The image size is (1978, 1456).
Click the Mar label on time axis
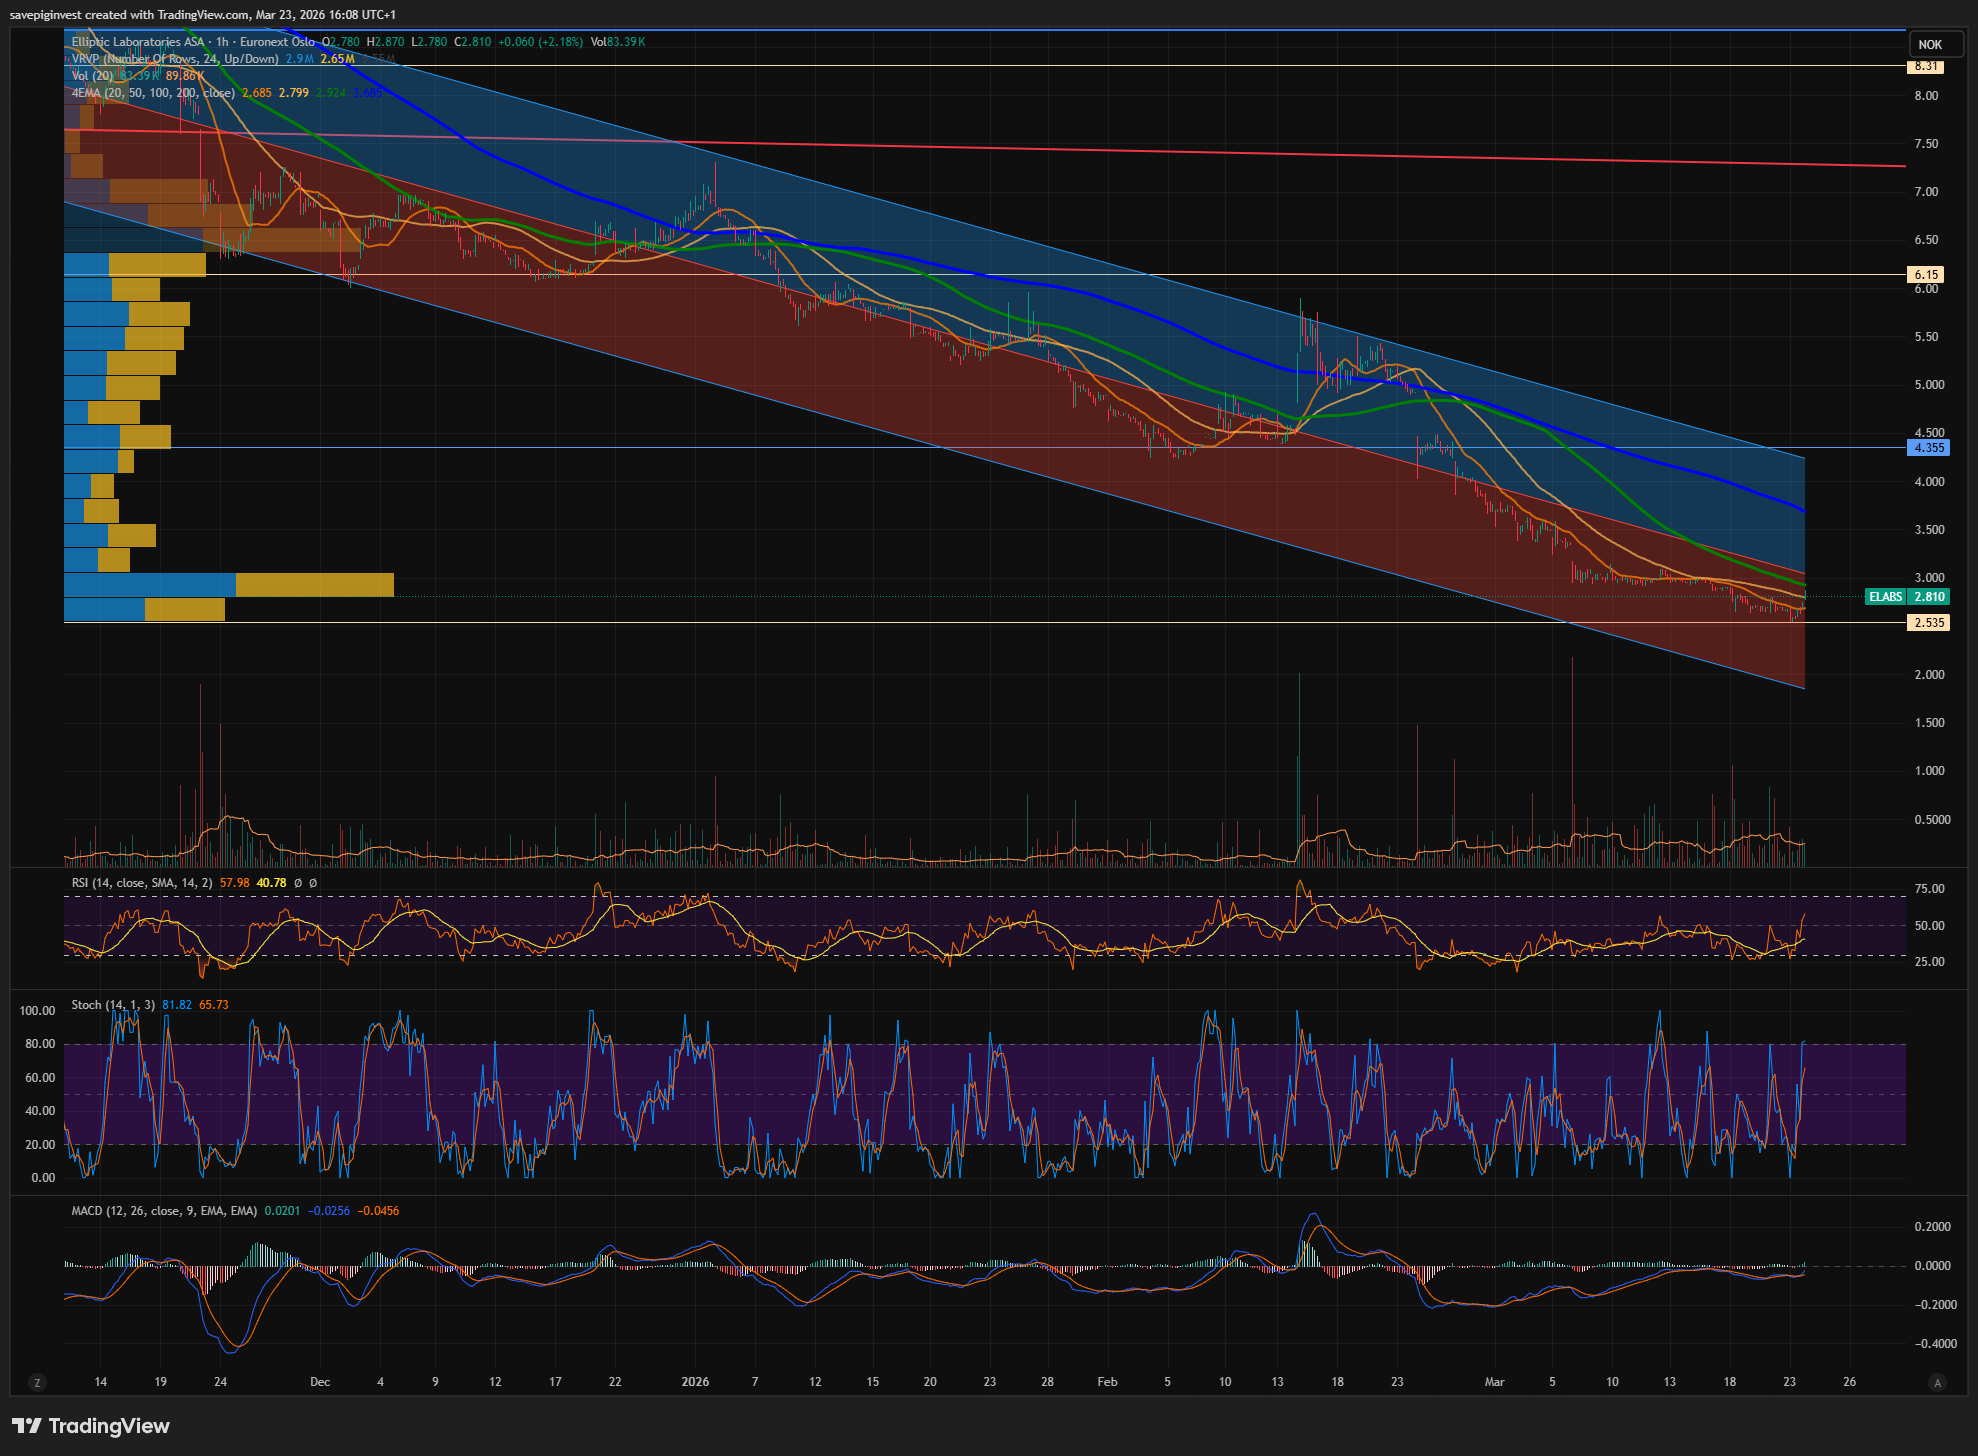1494,1382
